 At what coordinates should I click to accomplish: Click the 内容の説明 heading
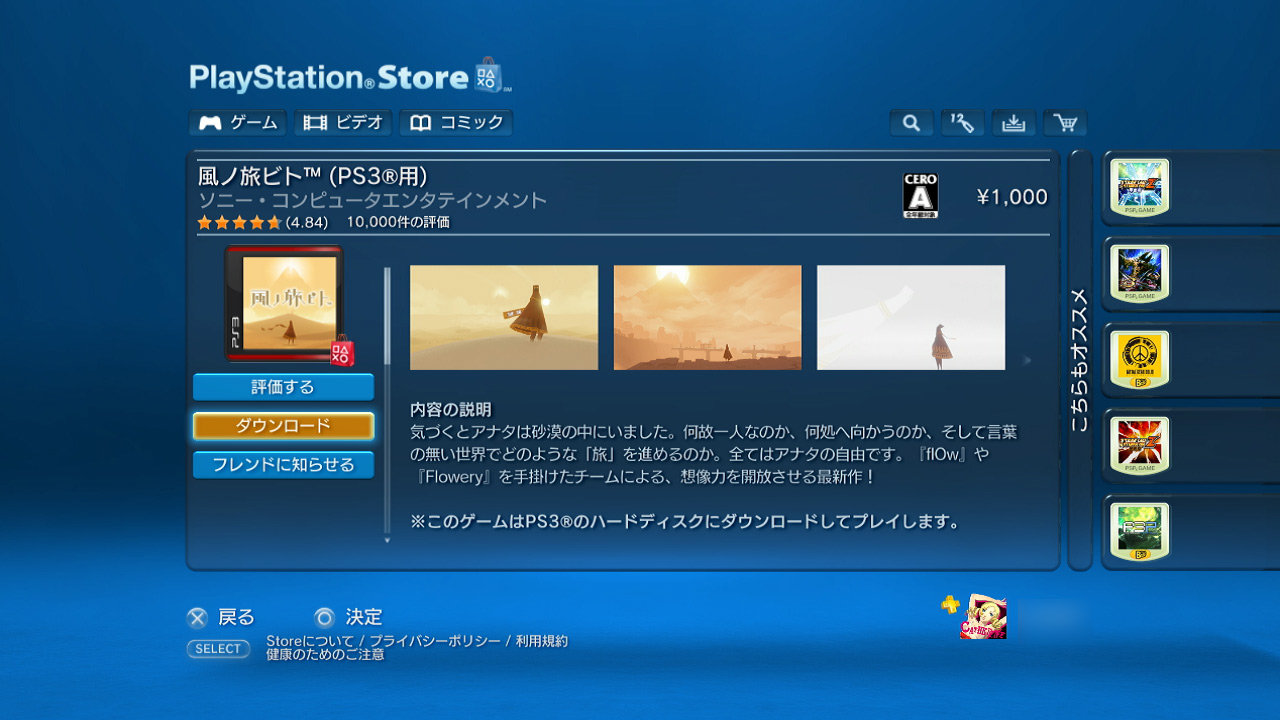[x=451, y=409]
